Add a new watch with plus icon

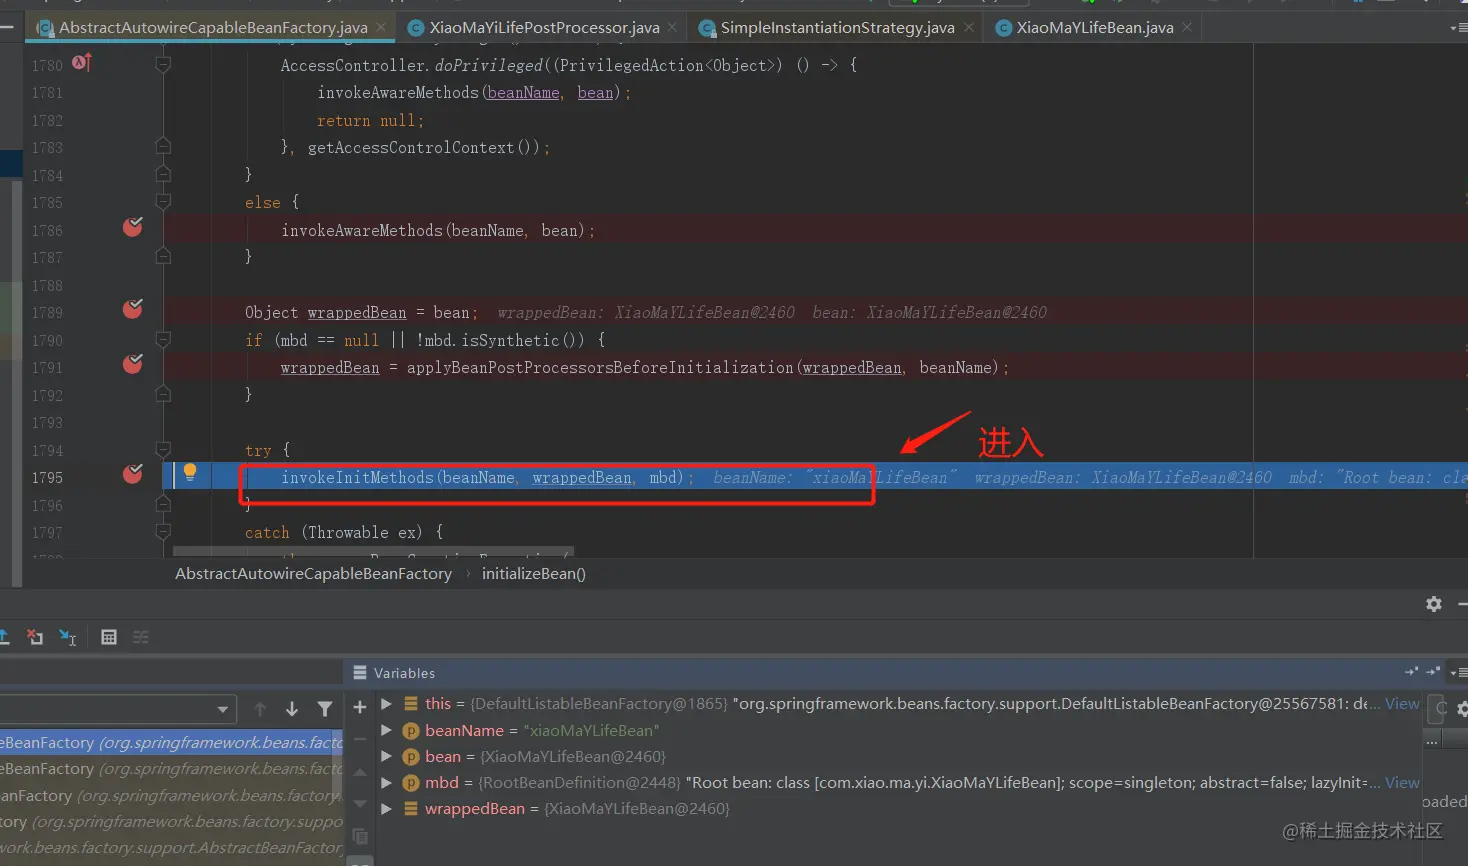360,707
